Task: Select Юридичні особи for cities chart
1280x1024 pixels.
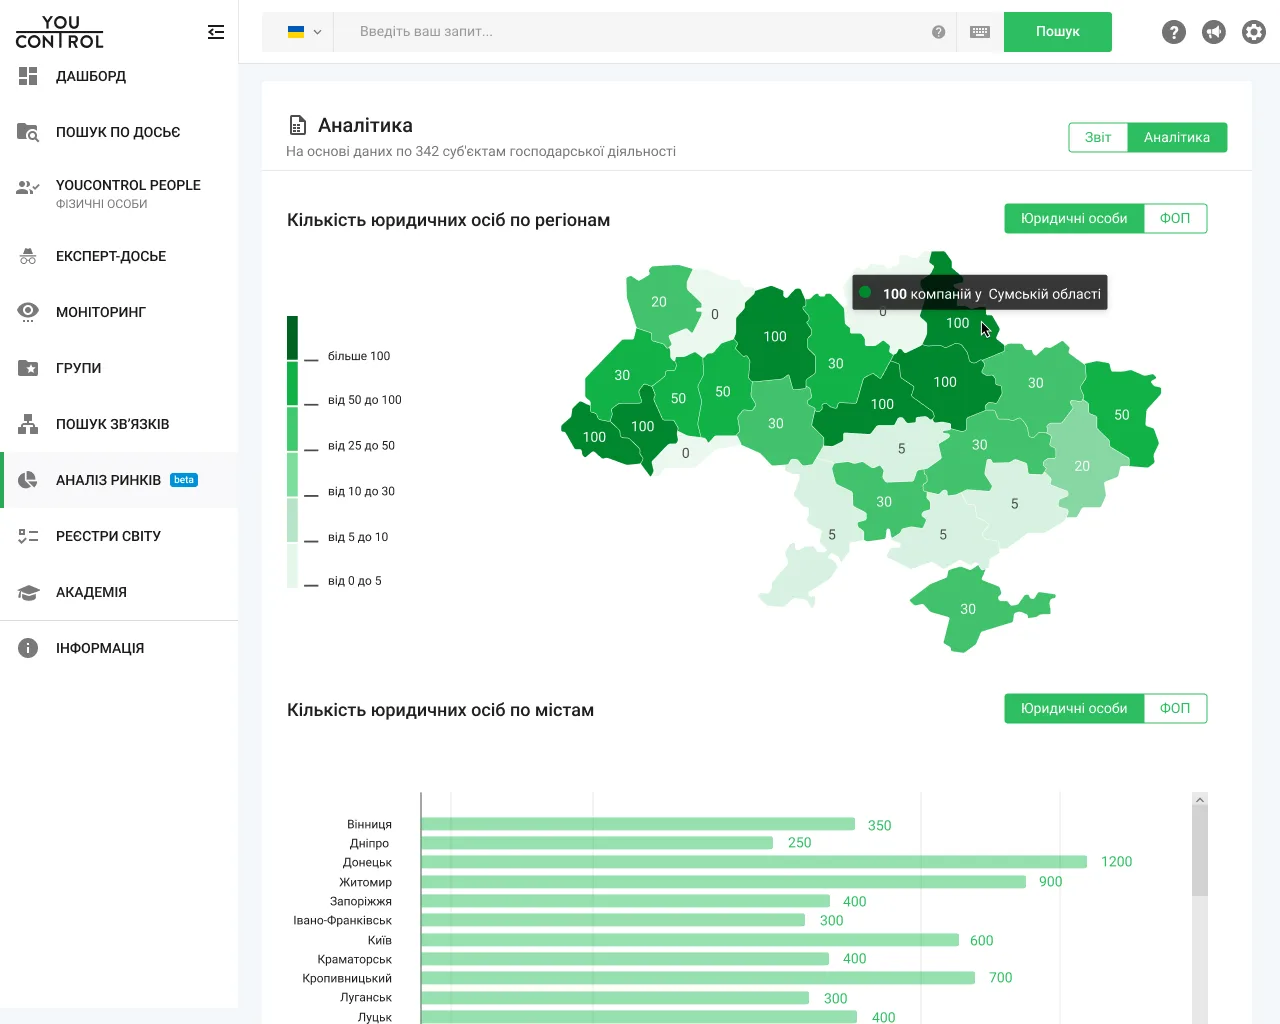Action: point(1074,708)
